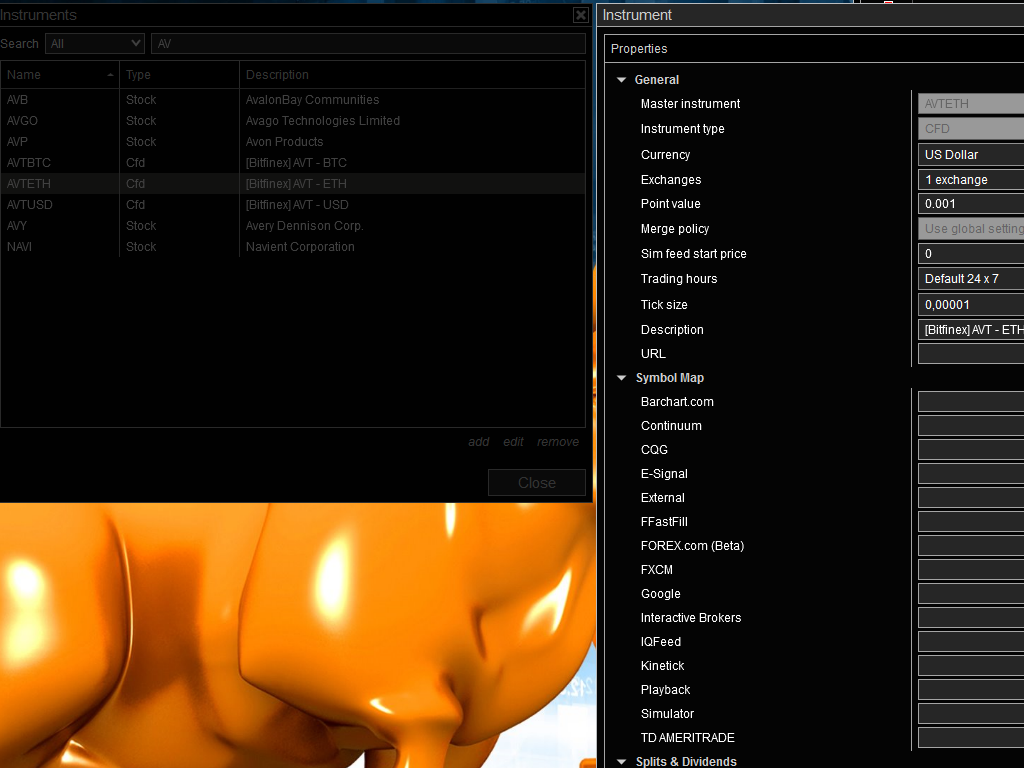This screenshot has width=1024, height=768.
Task: Sort the list by the Name column header
Action: (59, 74)
